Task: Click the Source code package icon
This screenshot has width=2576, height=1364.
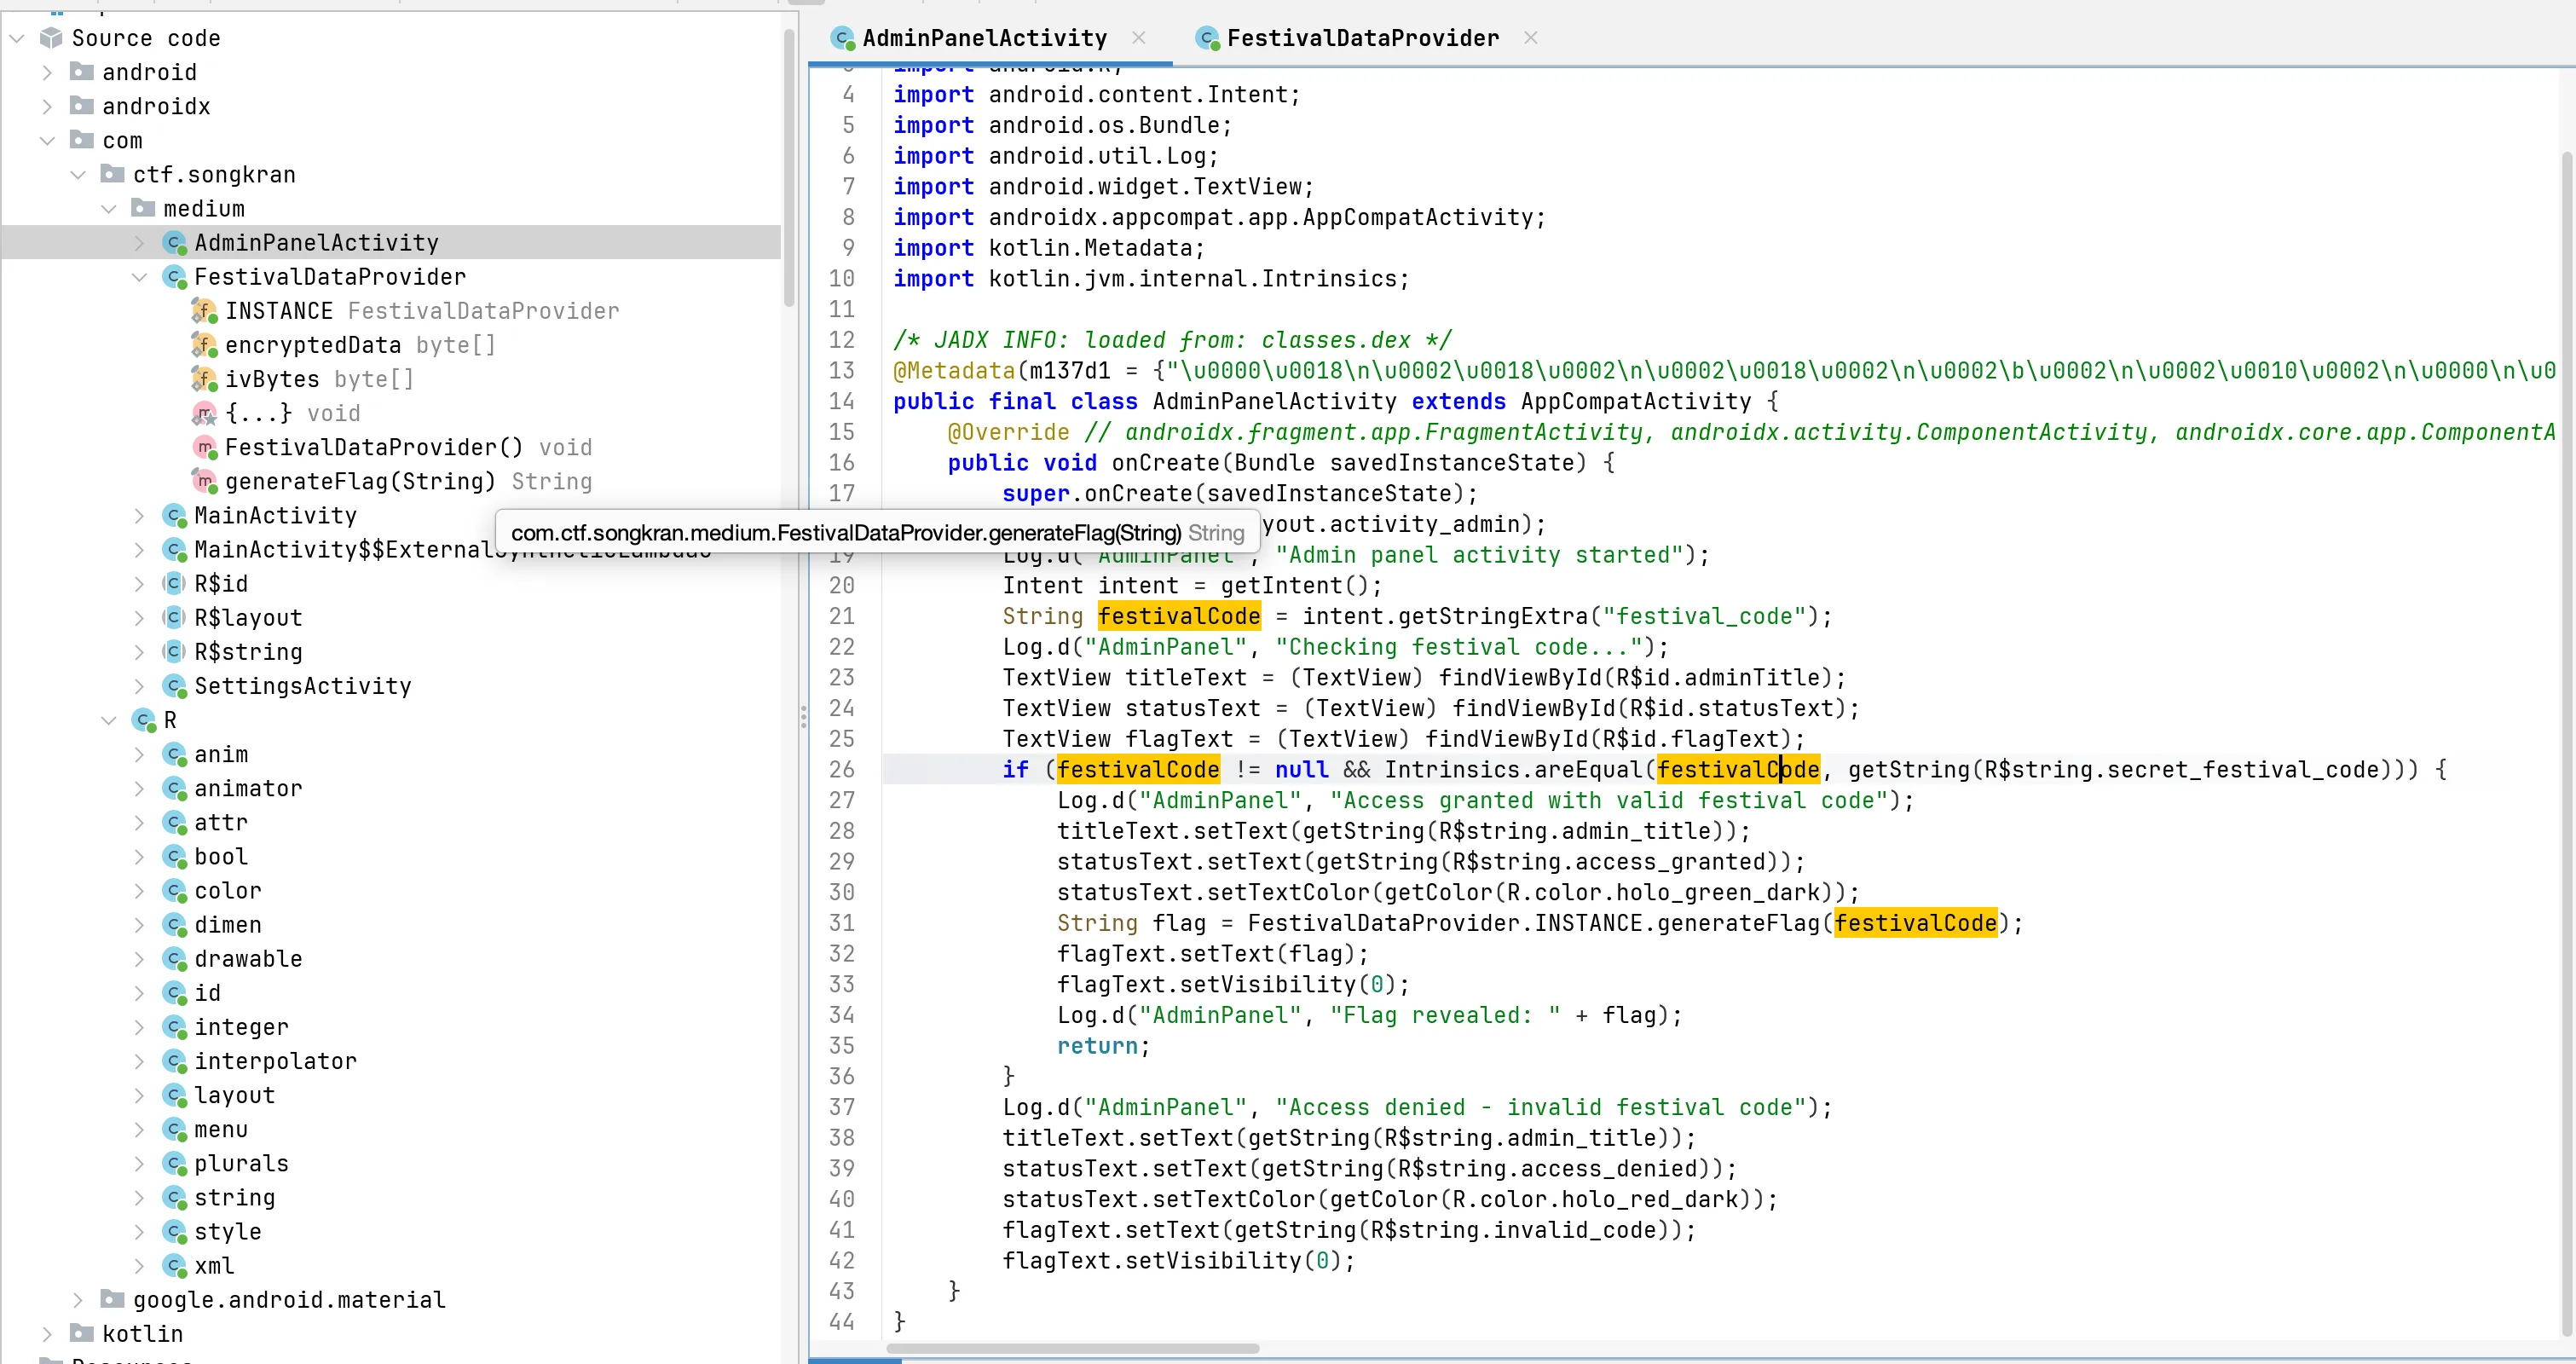Action: [51, 38]
